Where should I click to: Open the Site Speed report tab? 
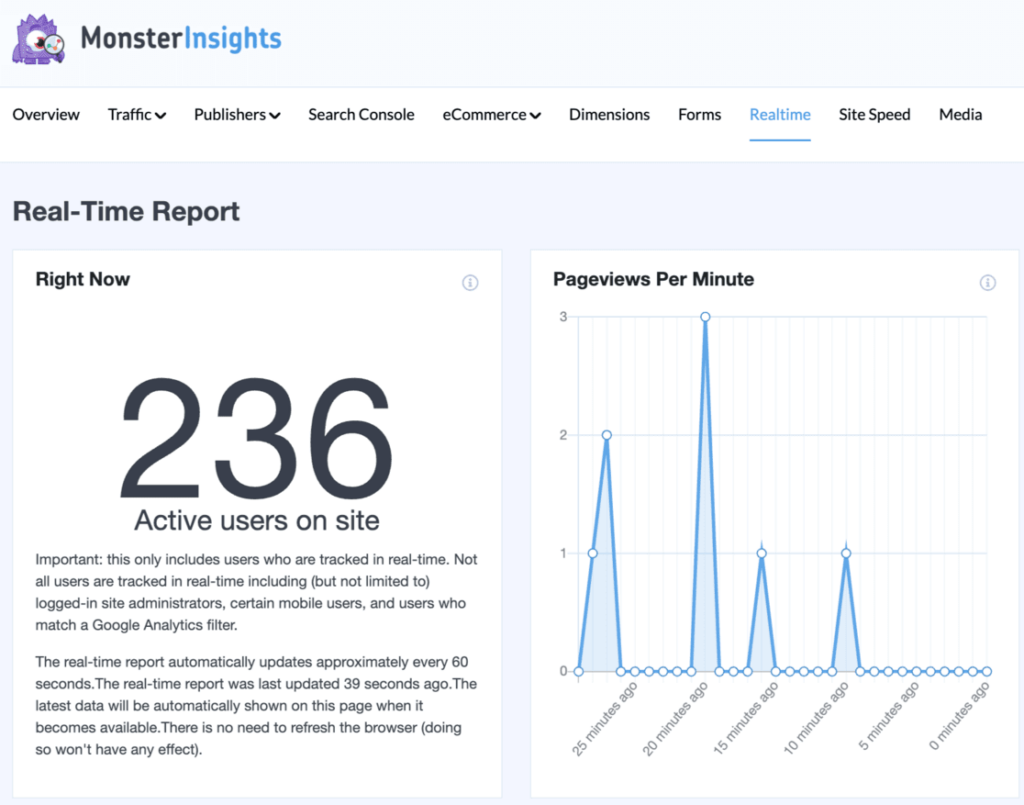(x=874, y=115)
